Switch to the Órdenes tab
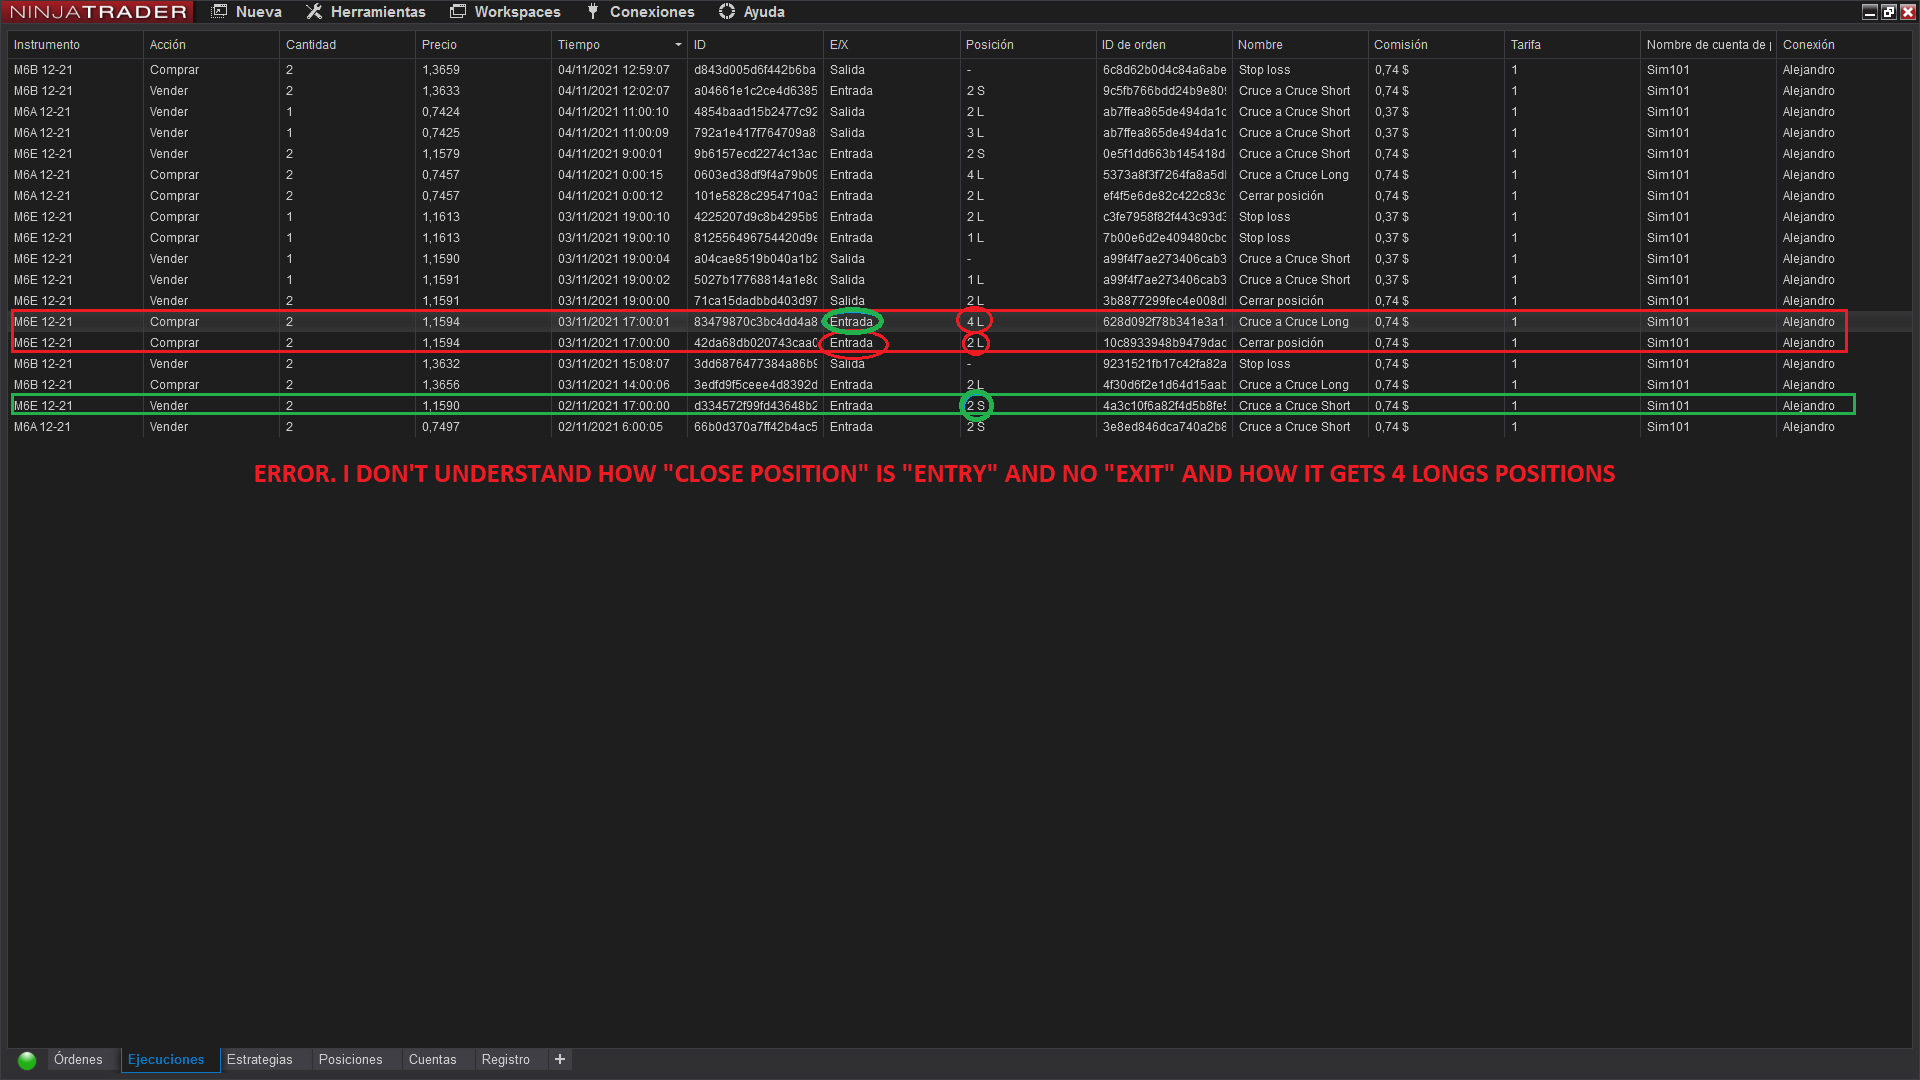This screenshot has width=1920, height=1080. click(x=78, y=1060)
